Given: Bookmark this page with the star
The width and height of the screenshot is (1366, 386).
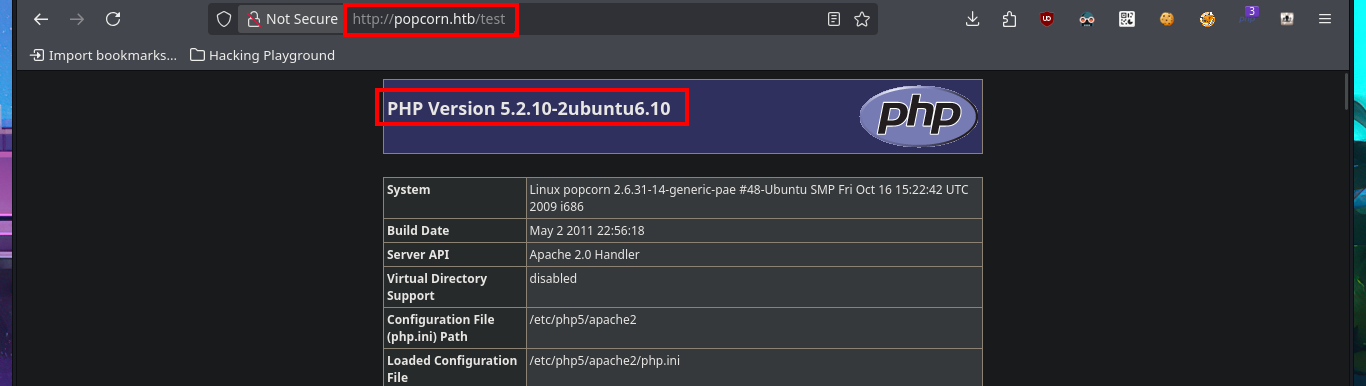Looking at the screenshot, I should click(862, 19).
